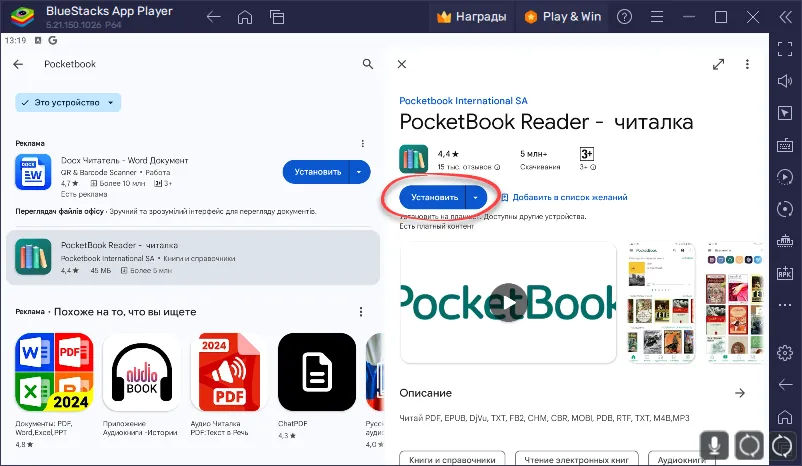Select the Книги и справочники tag

[452, 459]
